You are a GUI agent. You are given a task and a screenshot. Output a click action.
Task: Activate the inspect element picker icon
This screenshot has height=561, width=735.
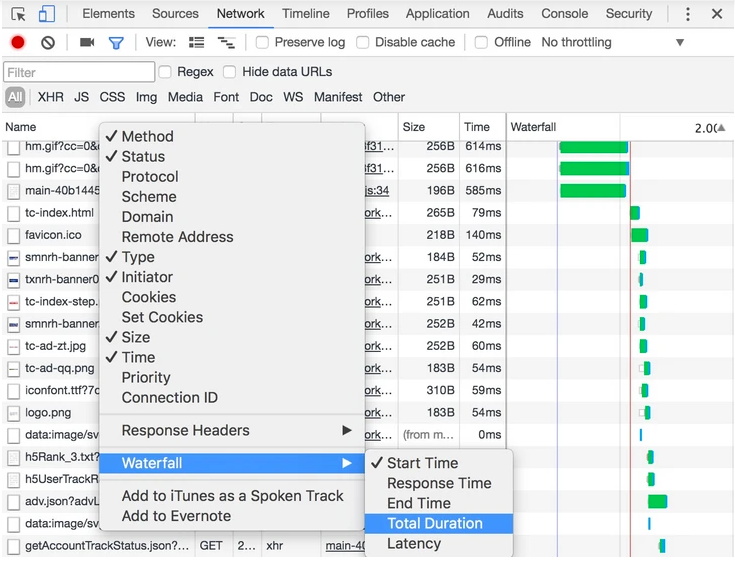coord(18,14)
